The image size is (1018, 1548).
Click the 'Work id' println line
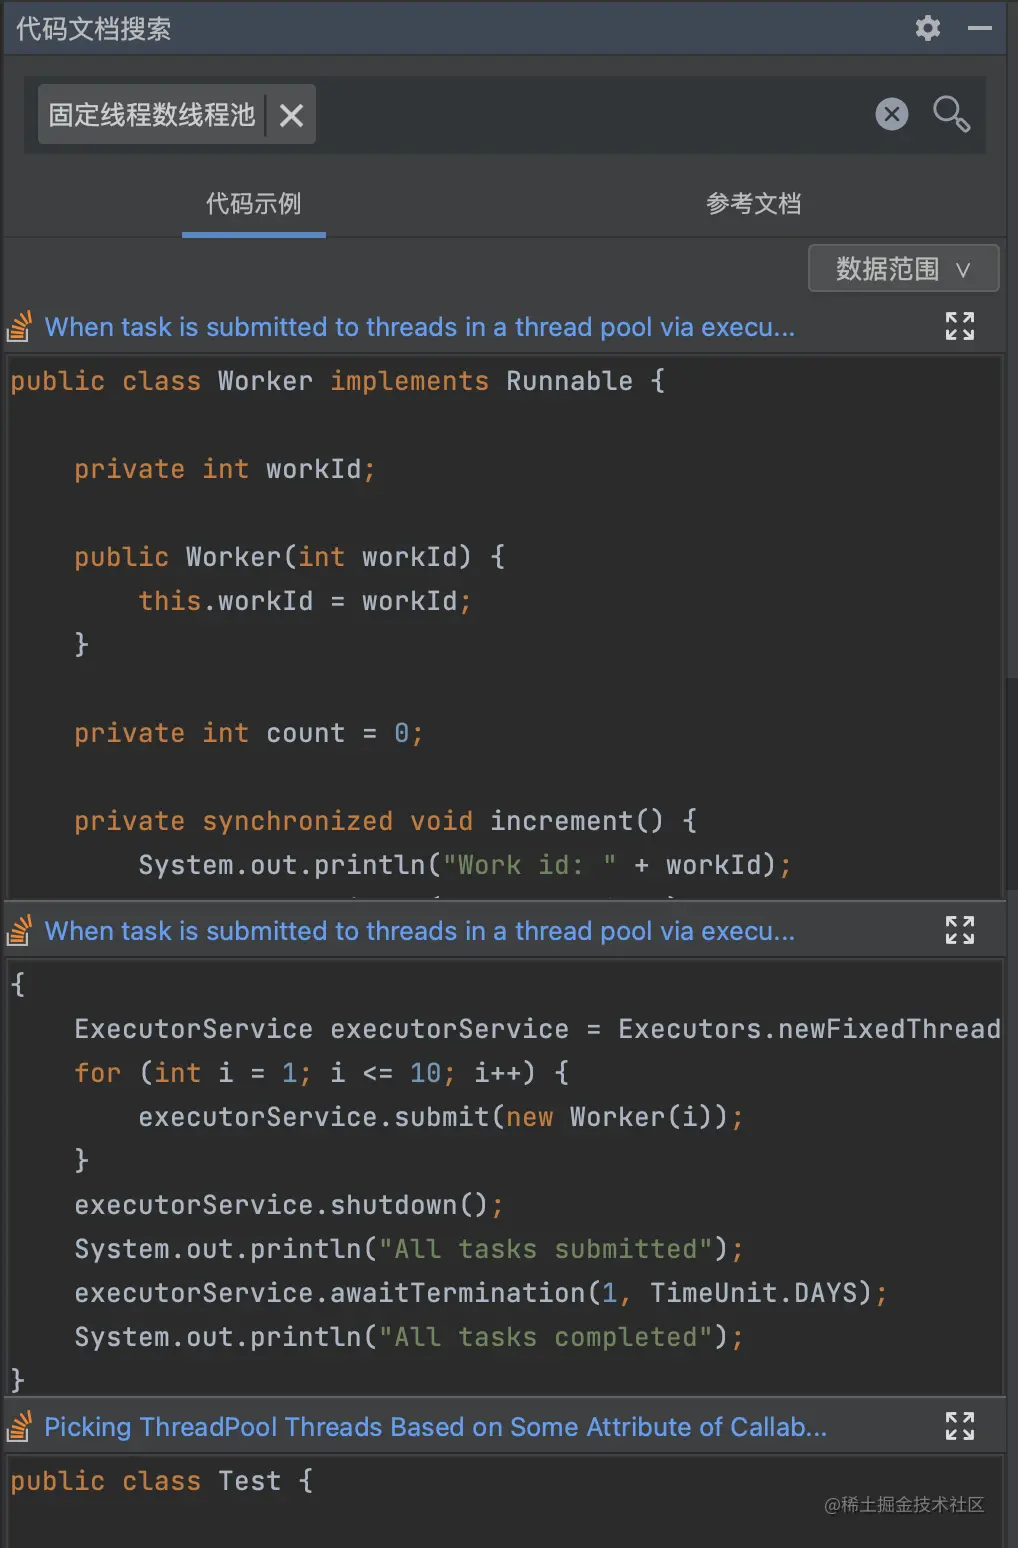pyautogui.click(x=465, y=865)
